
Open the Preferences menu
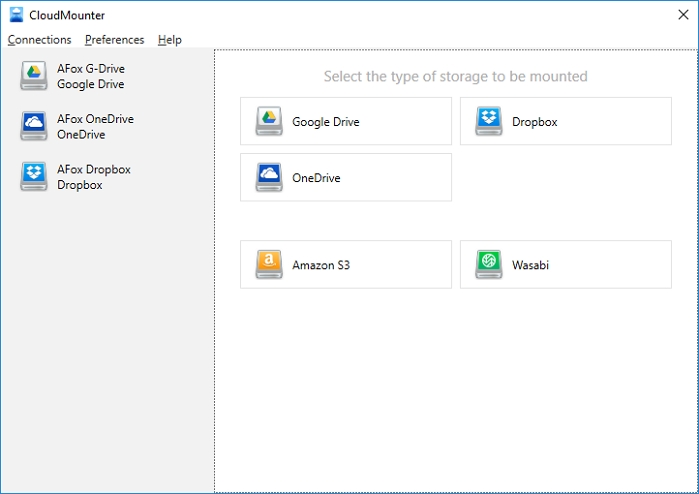click(x=115, y=40)
